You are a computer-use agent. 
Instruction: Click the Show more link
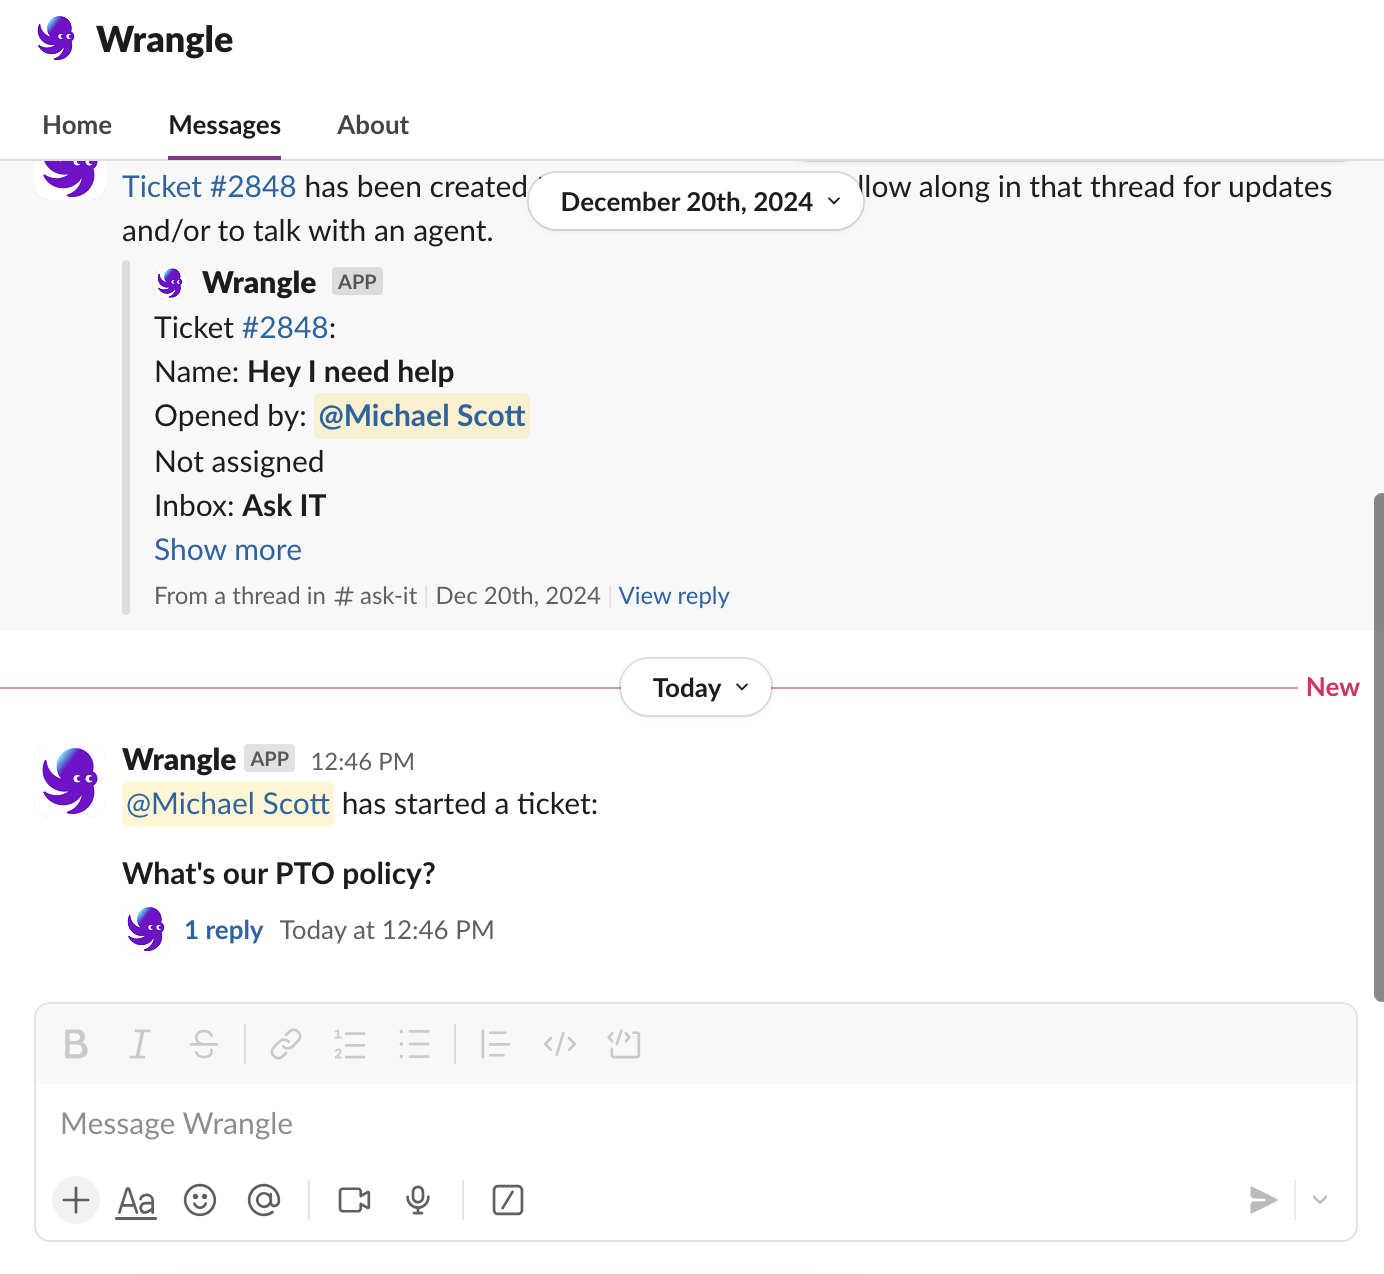228,550
